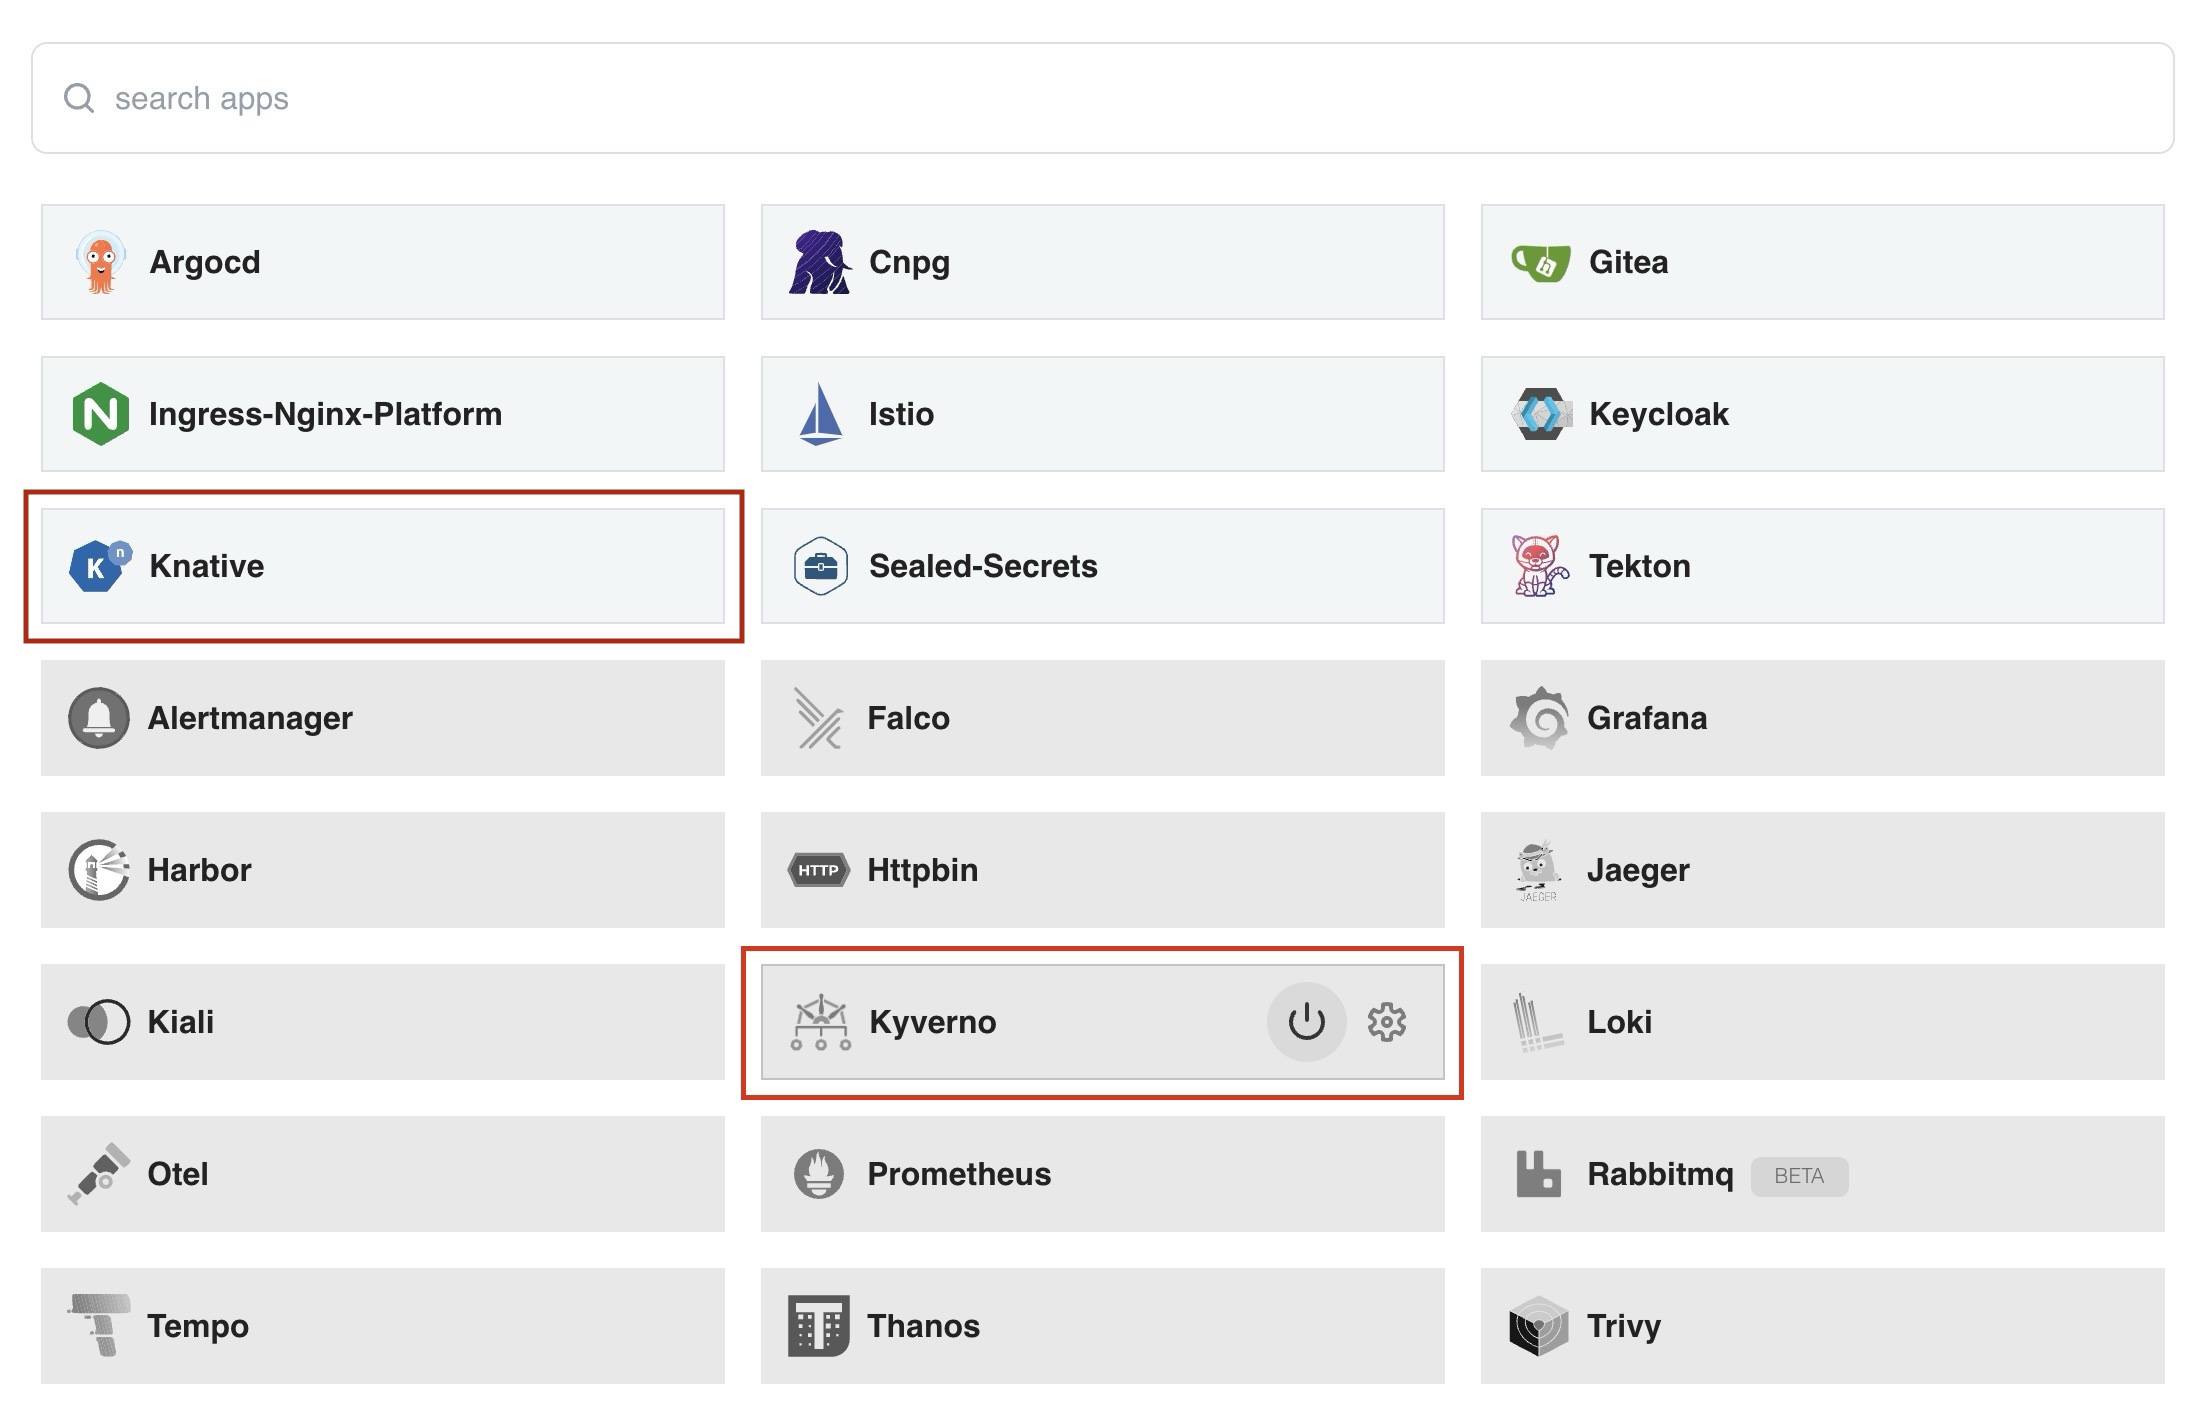Click the Rabbitmq BETA badge

(1798, 1176)
